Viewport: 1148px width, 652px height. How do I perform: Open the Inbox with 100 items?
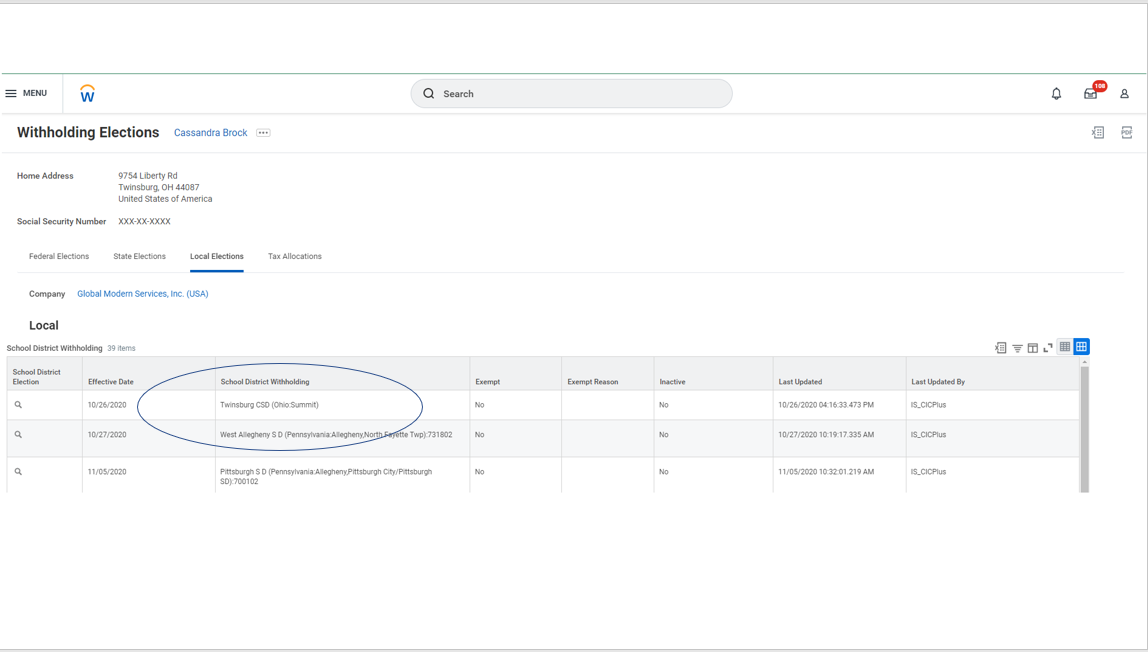coord(1090,93)
